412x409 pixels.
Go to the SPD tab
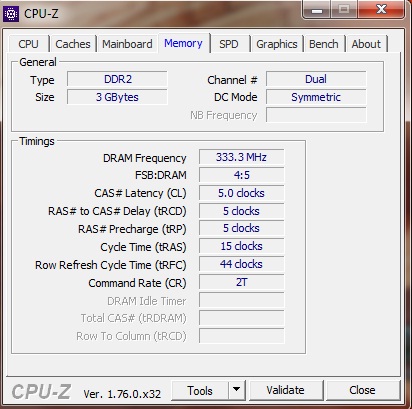[x=229, y=44]
